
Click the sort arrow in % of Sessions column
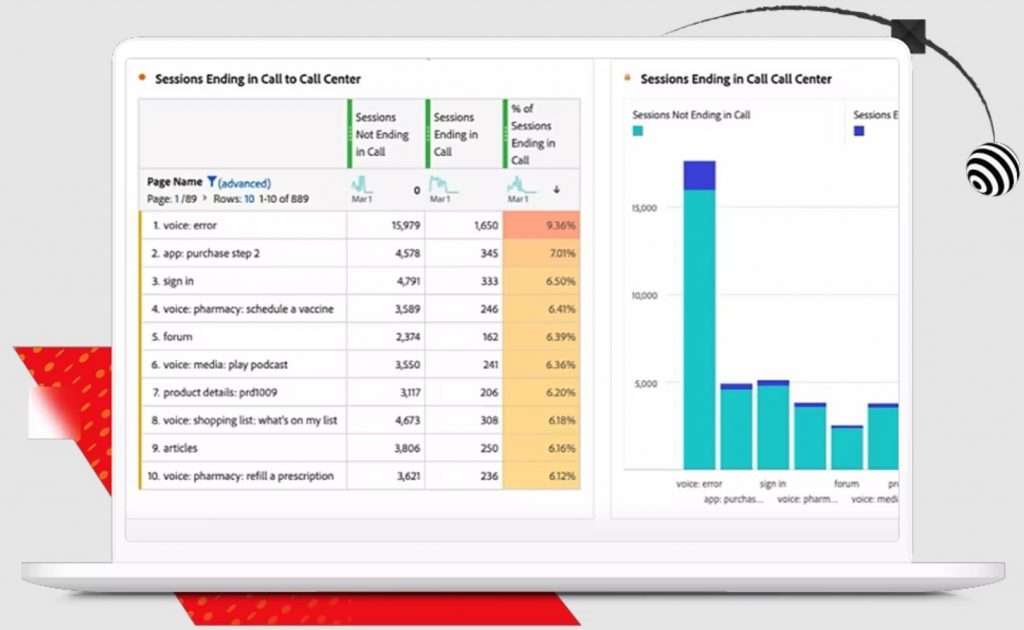556,189
